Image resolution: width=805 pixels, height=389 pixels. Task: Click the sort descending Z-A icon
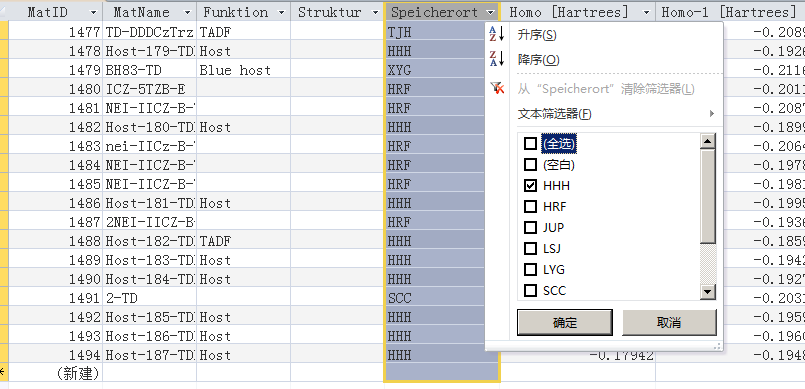coord(496,59)
